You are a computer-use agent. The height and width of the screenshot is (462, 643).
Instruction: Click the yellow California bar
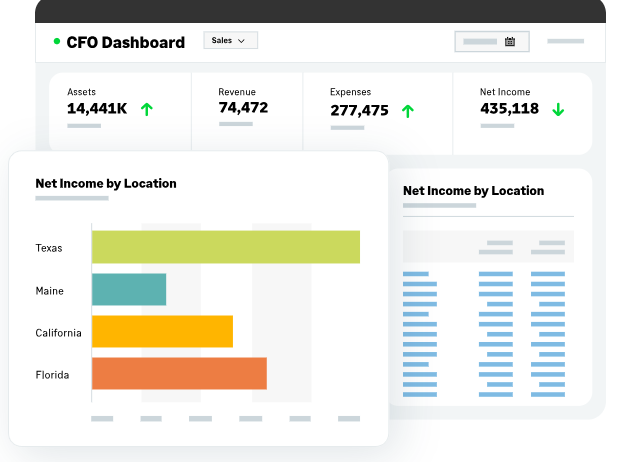click(162, 332)
